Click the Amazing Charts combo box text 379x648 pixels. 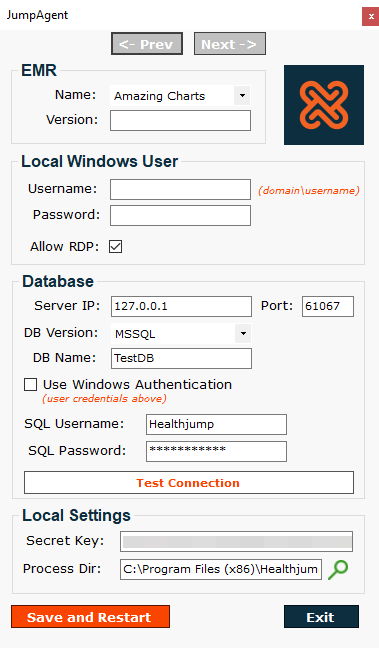tap(160, 96)
